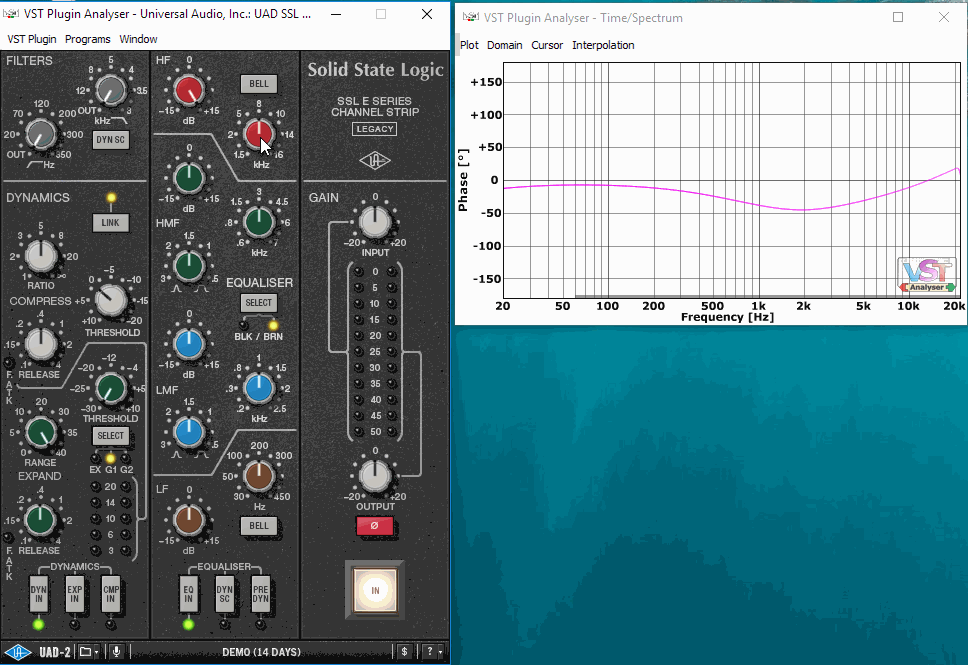
Task: Expand the folder dropdown arrow in UAD toolbar
Action: pyautogui.click(x=96, y=653)
